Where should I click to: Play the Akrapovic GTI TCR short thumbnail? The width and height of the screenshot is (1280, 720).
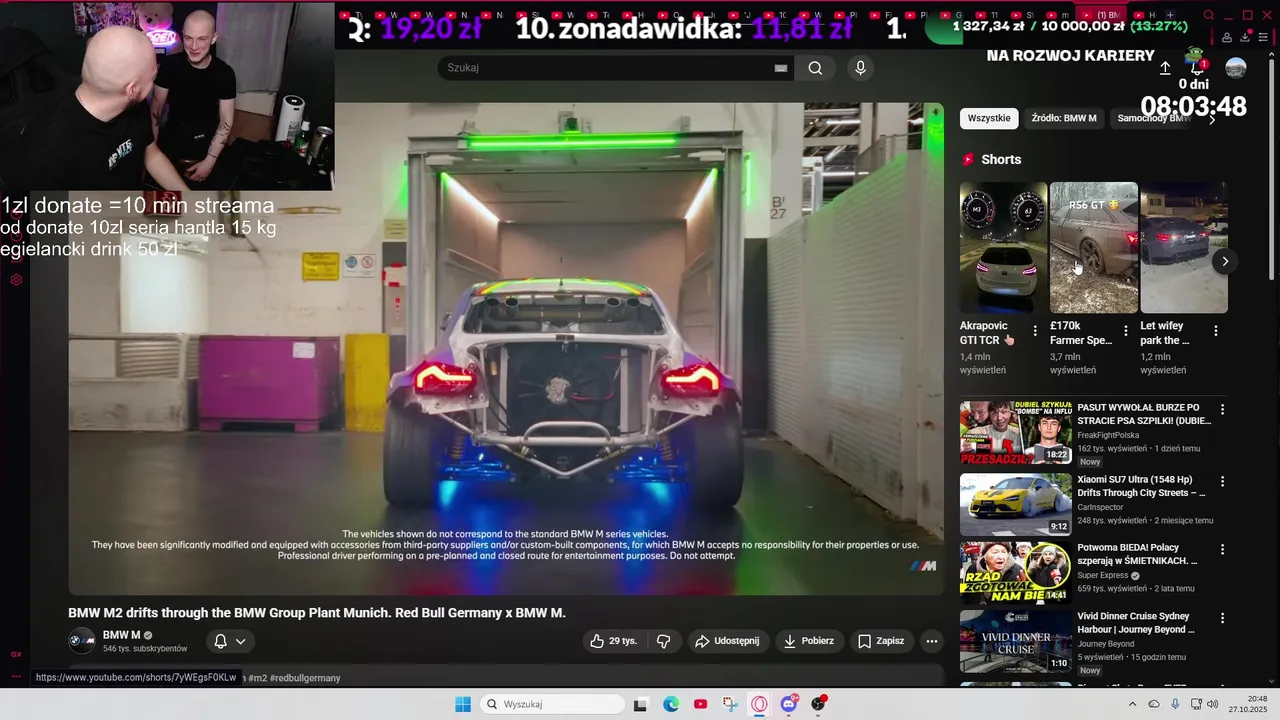point(1003,247)
